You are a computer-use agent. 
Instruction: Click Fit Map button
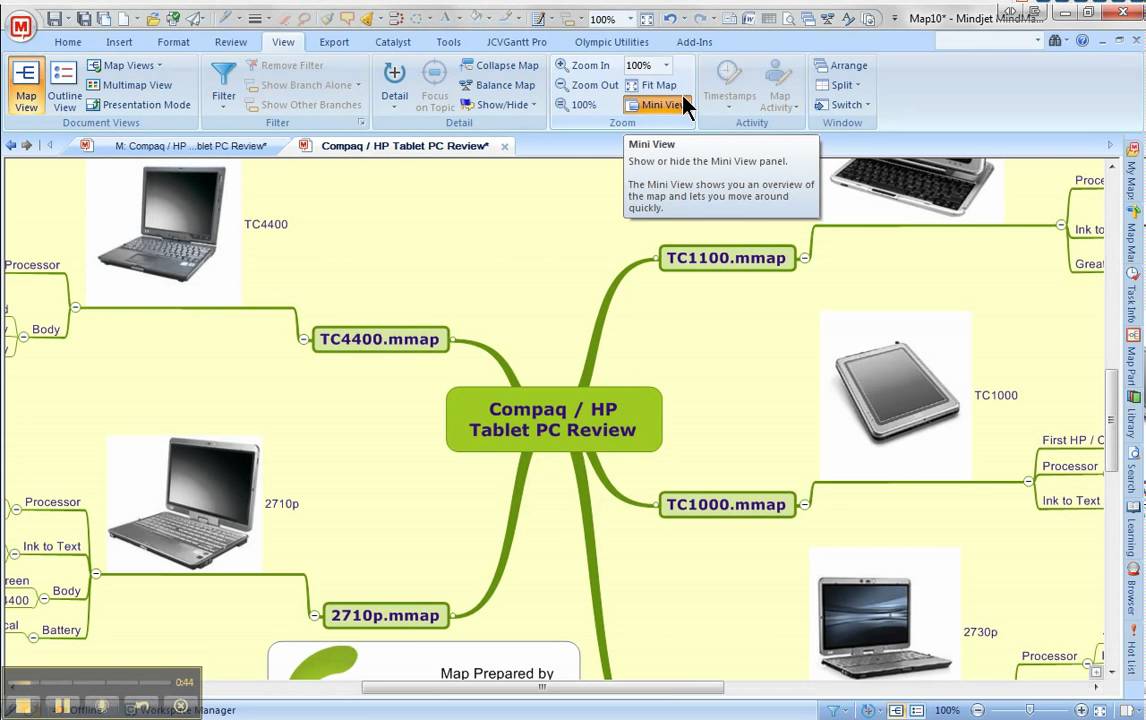(651, 85)
